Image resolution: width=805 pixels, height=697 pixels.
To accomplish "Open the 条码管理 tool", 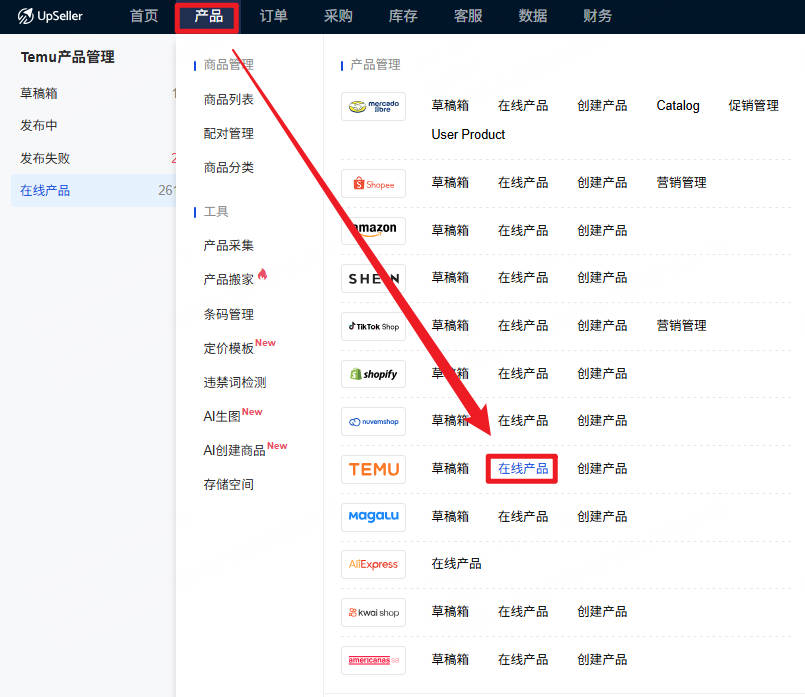I will pos(228,314).
